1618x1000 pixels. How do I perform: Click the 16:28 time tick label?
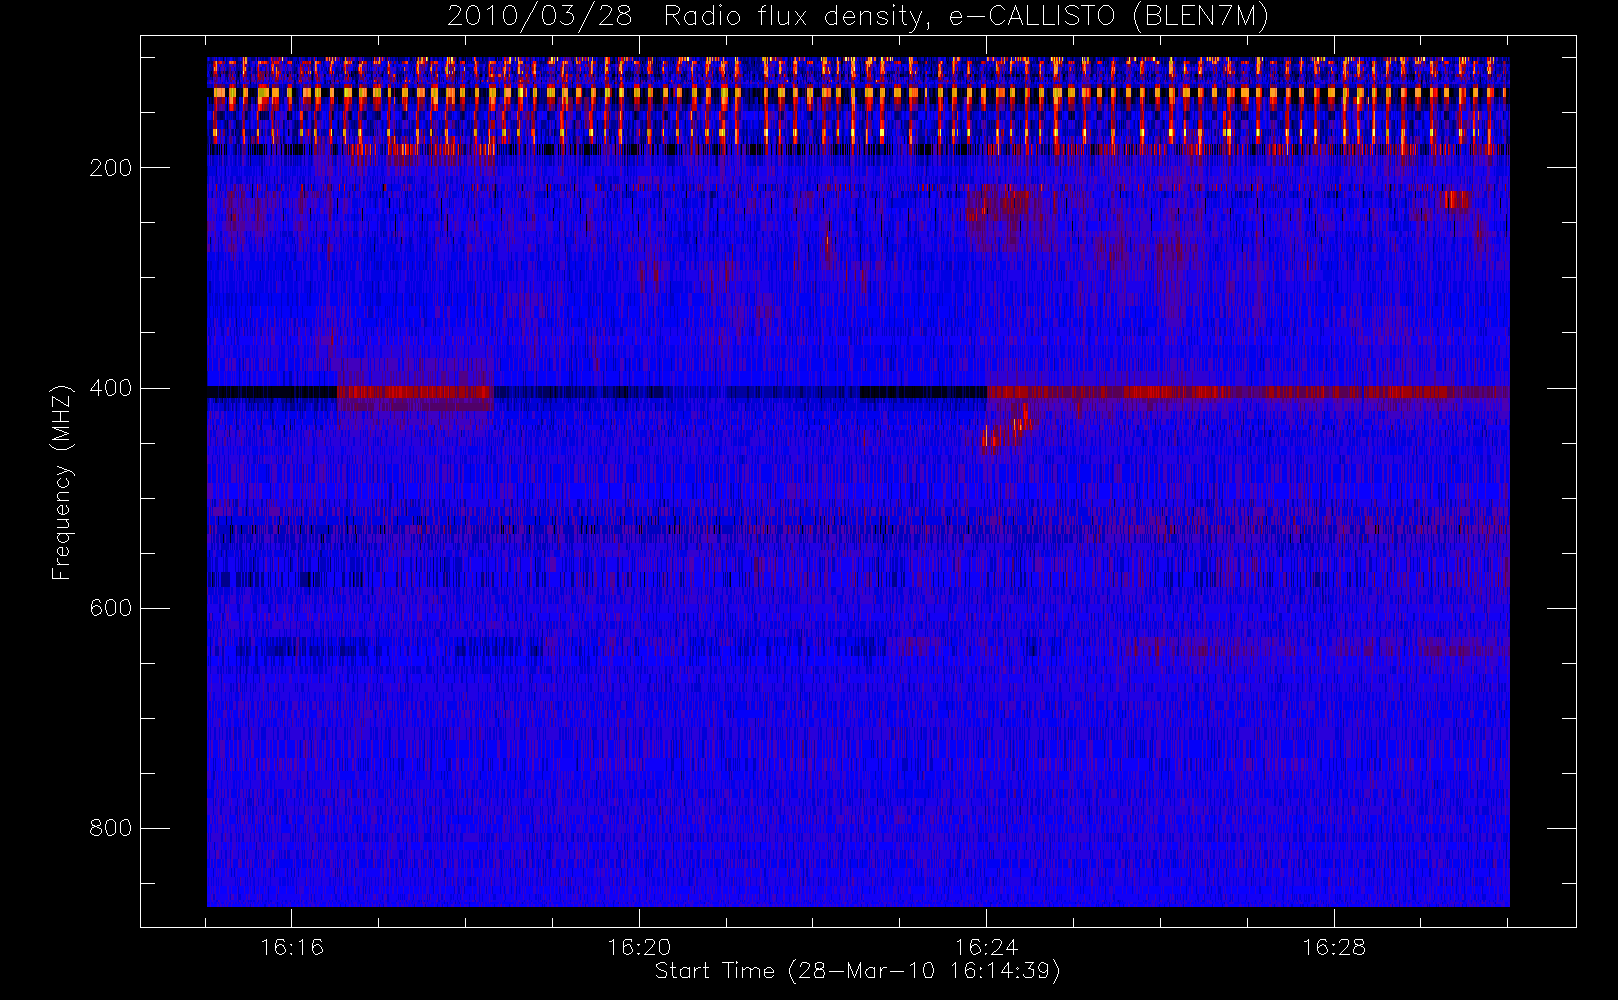(1333, 947)
